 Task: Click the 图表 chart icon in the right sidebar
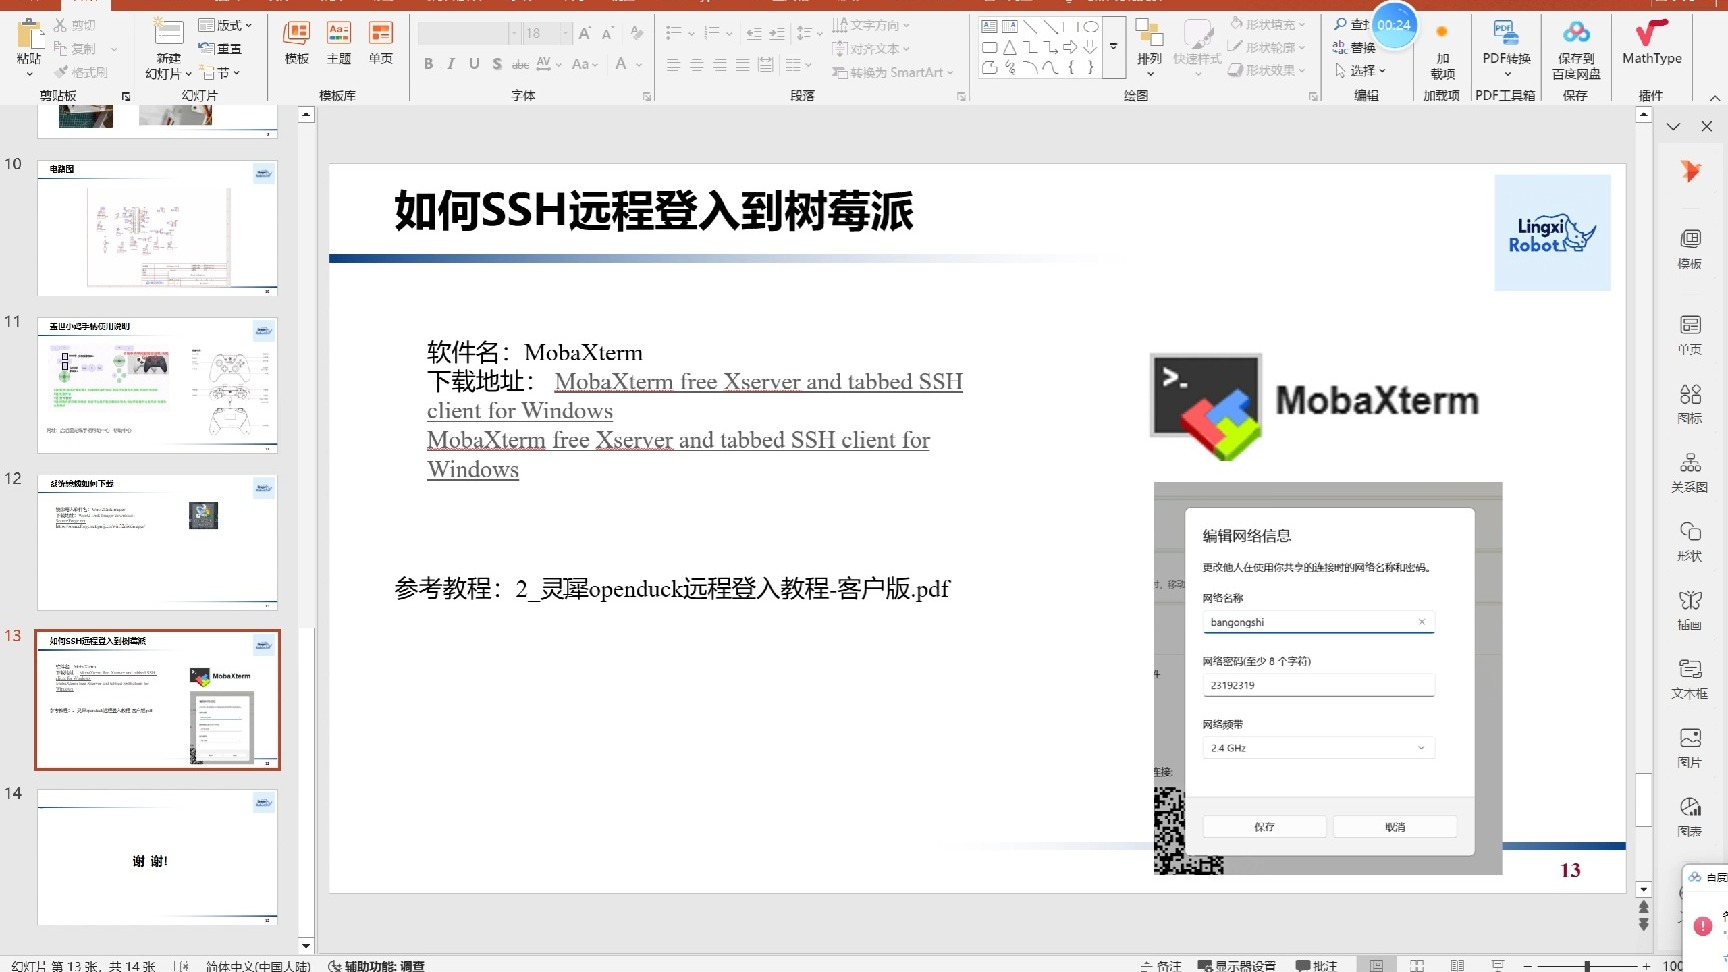[1690, 816]
